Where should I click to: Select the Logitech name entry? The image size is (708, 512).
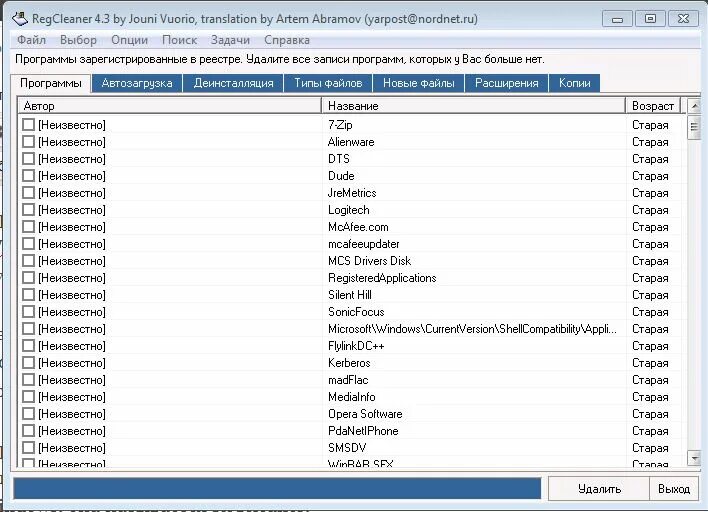tap(349, 210)
